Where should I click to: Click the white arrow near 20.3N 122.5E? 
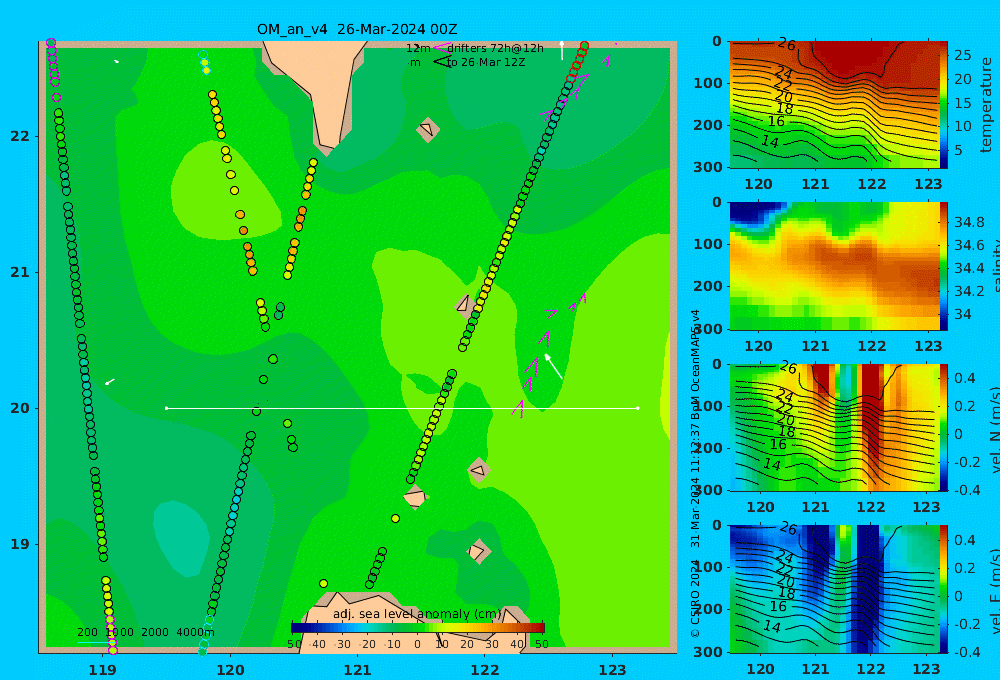coord(554,366)
